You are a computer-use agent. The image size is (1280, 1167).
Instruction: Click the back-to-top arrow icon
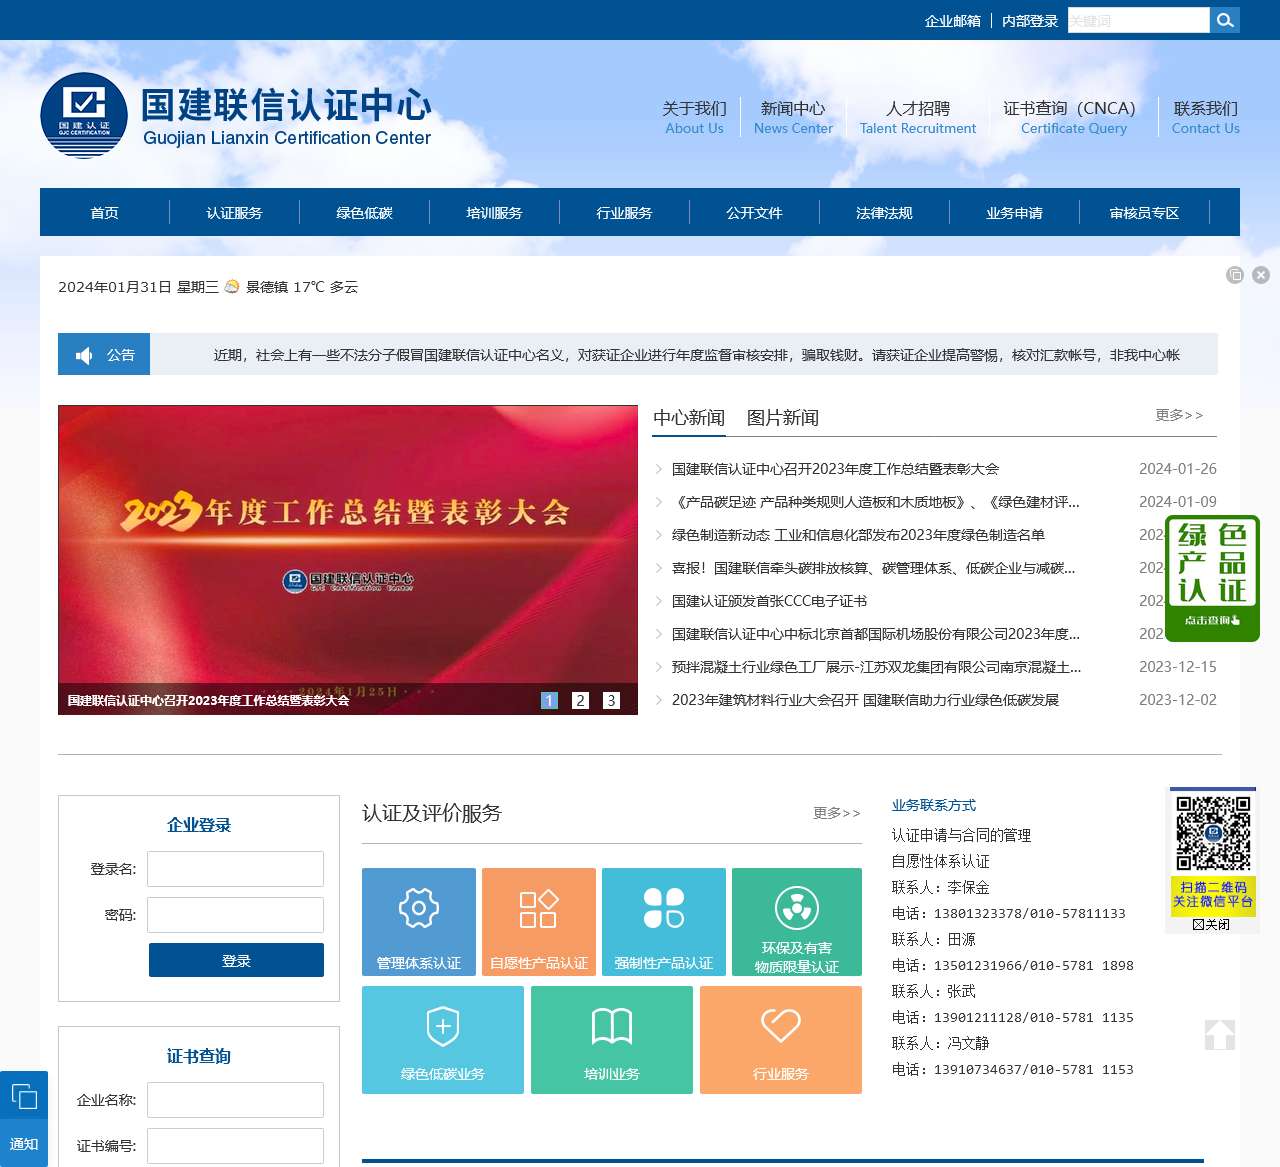(x=1220, y=1034)
